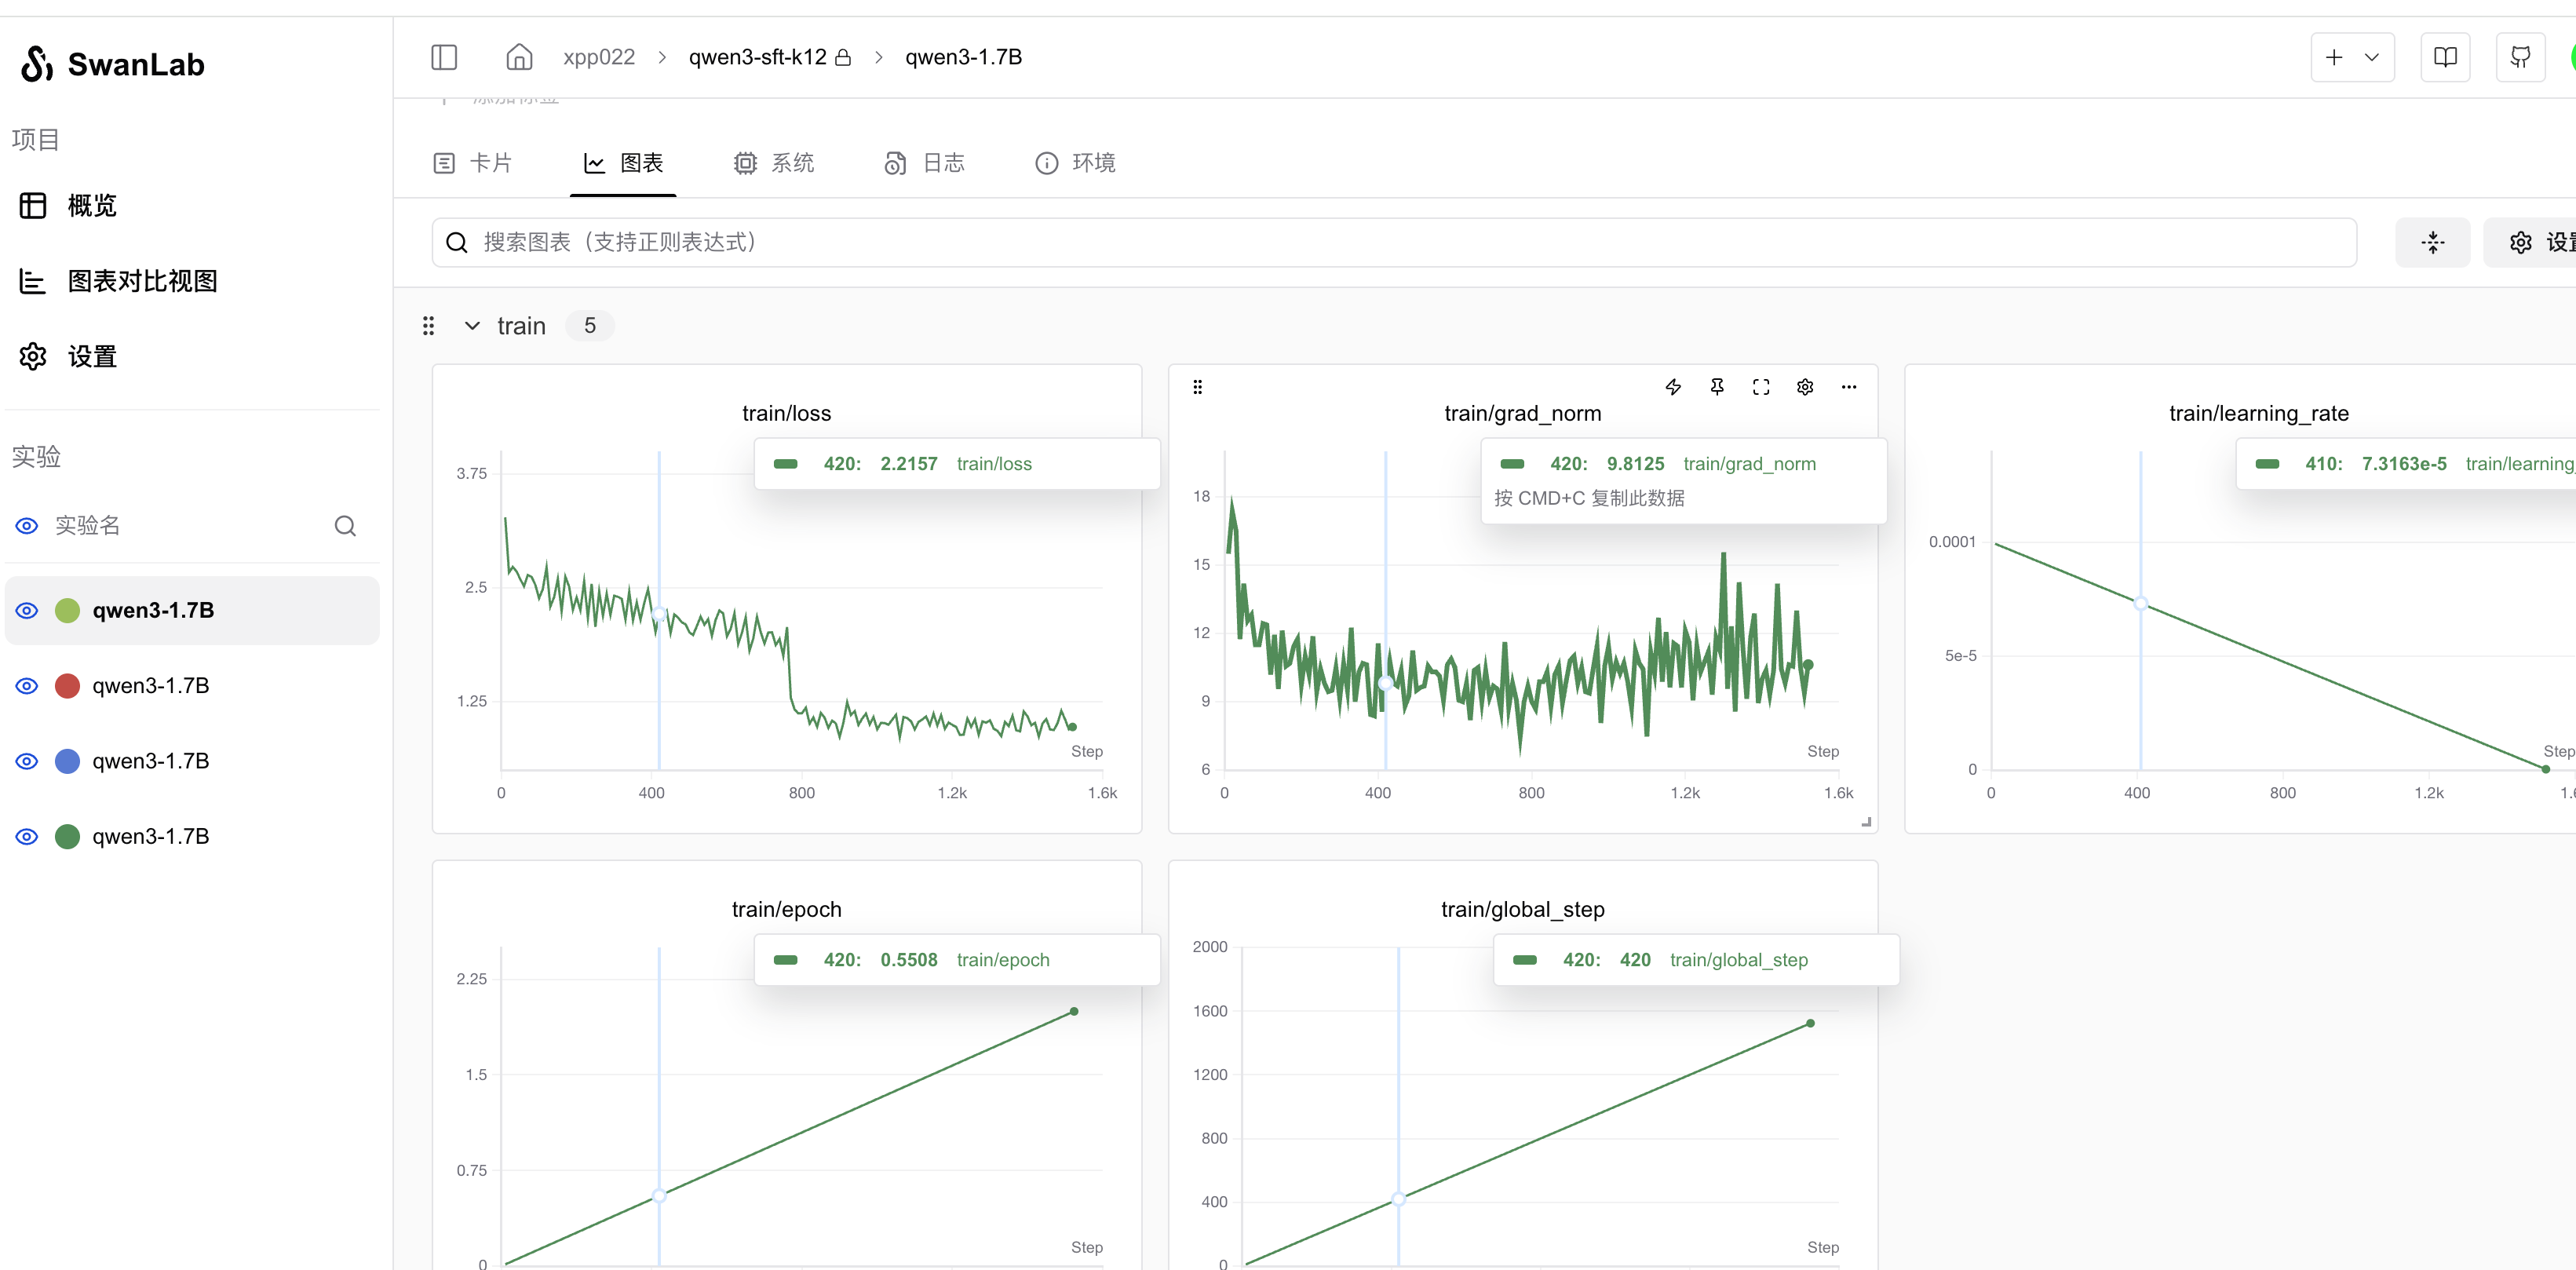Click the plus create button
The width and height of the screenshot is (2576, 1270).
tap(2334, 57)
